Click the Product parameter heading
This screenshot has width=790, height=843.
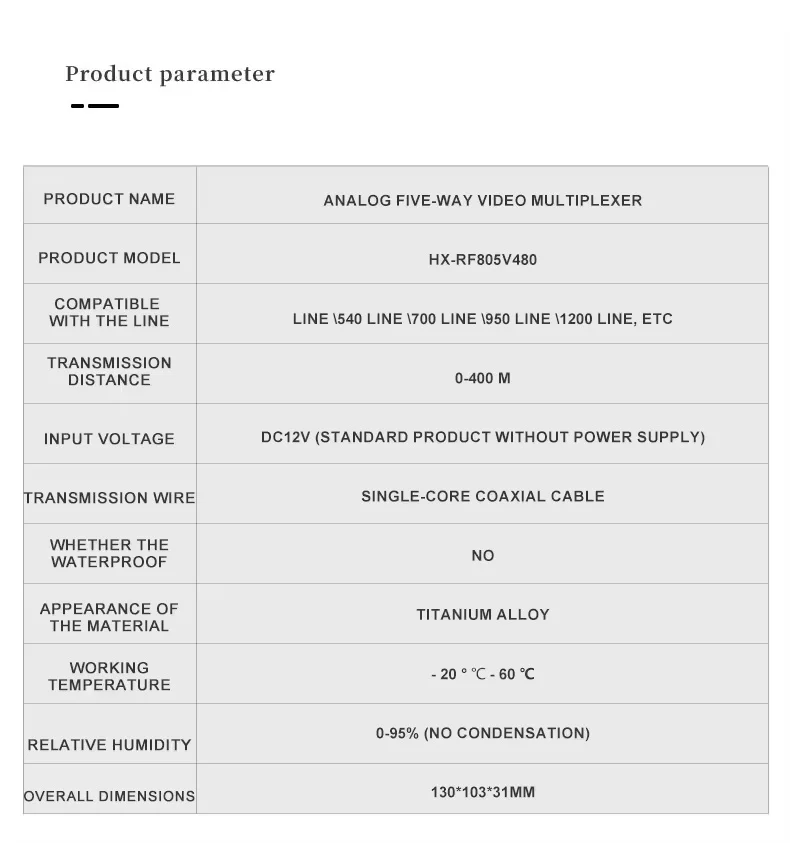click(170, 74)
